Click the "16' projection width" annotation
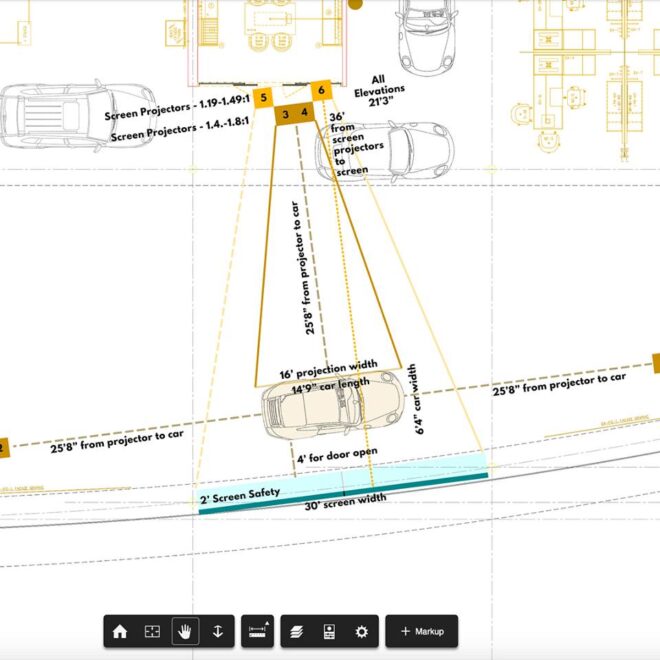 click(329, 369)
